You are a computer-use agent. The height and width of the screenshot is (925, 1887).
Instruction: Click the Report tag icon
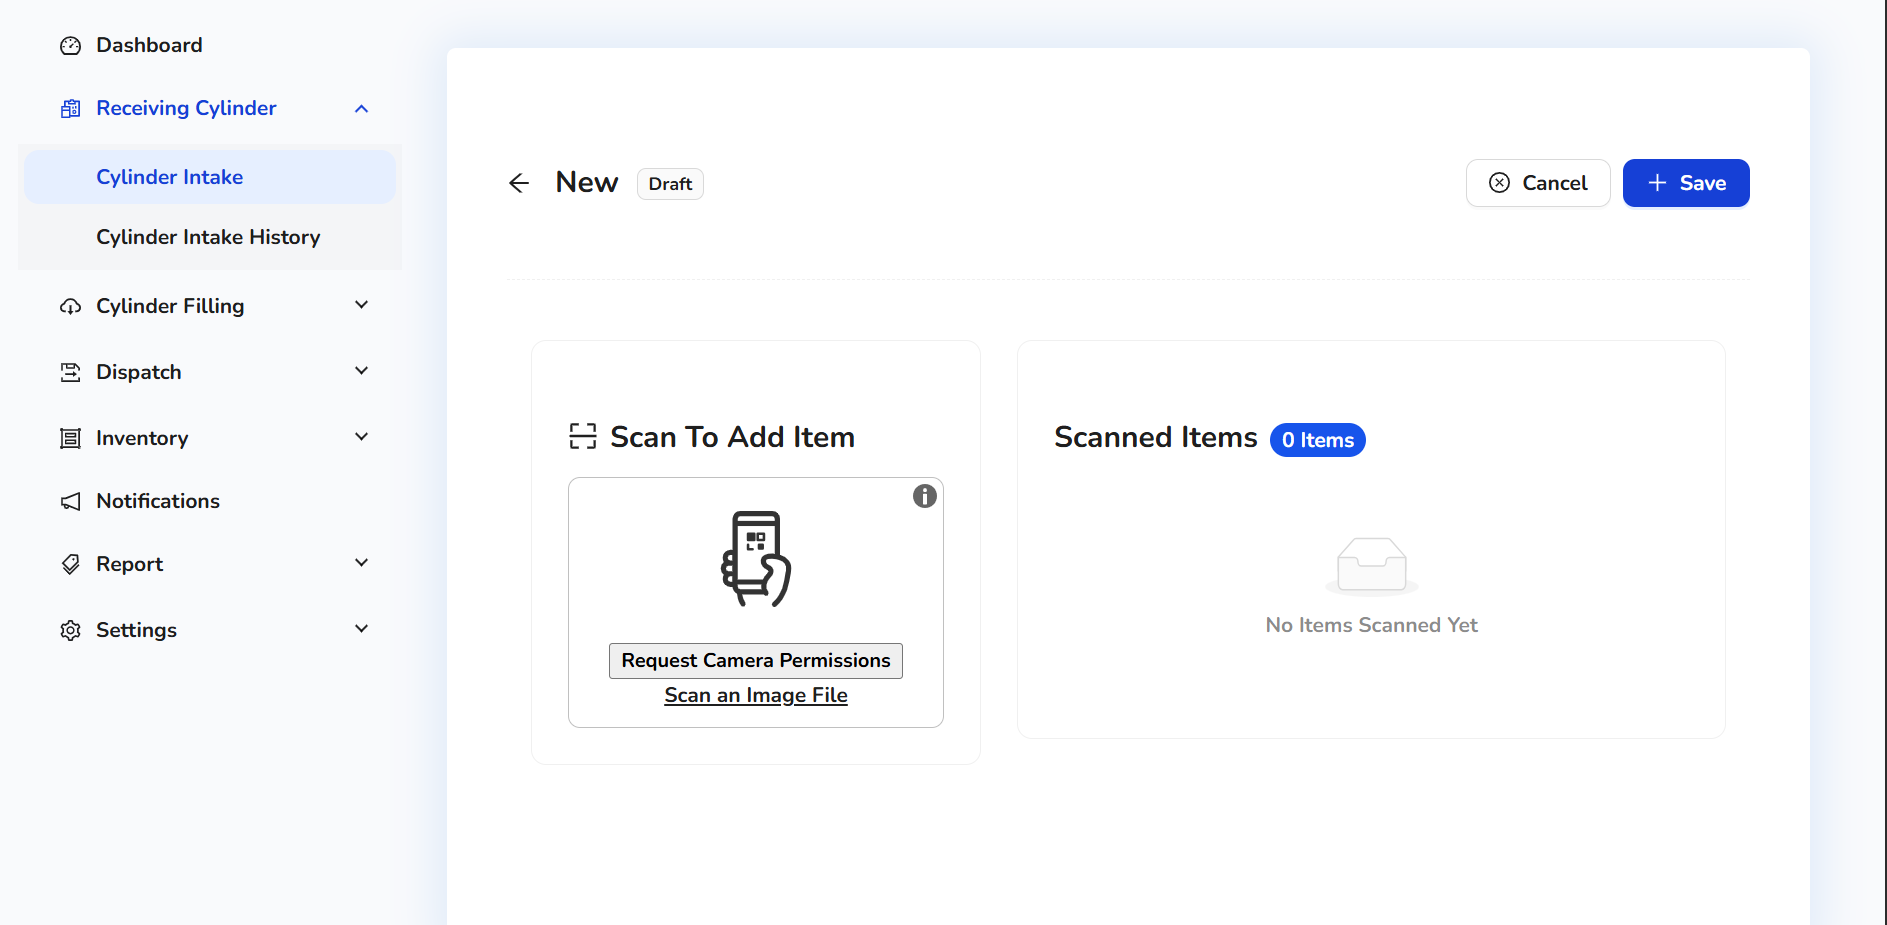pyautogui.click(x=70, y=564)
